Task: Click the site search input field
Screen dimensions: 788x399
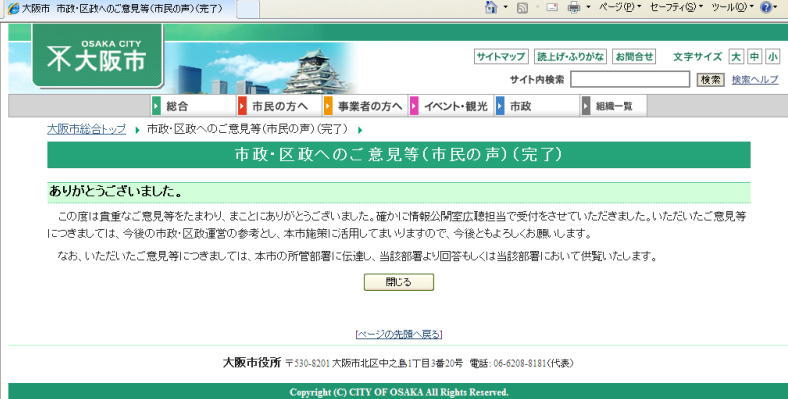Action: tap(630, 79)
